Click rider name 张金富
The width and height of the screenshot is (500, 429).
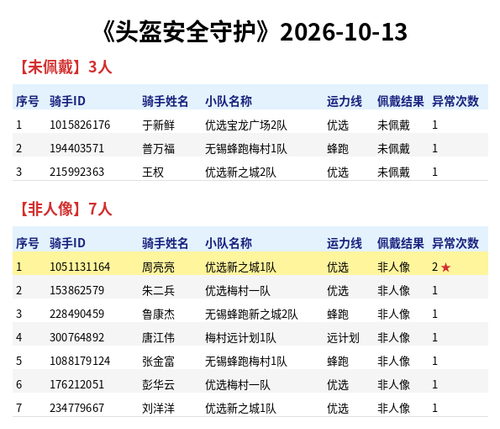(158, 361)
